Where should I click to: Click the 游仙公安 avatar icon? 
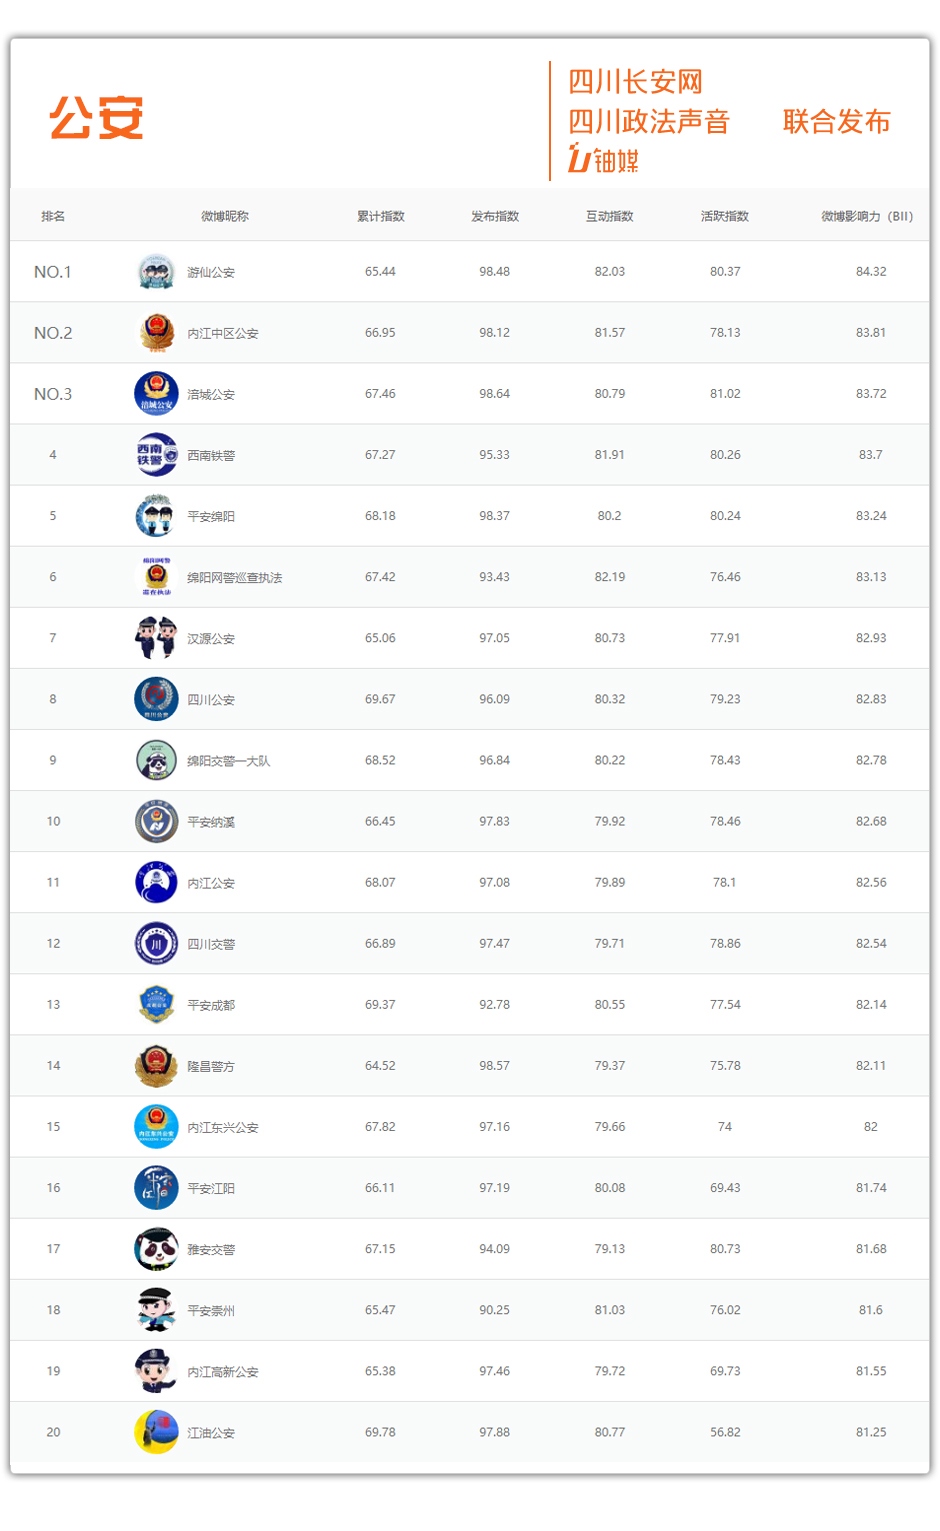(x=156, y=272)
